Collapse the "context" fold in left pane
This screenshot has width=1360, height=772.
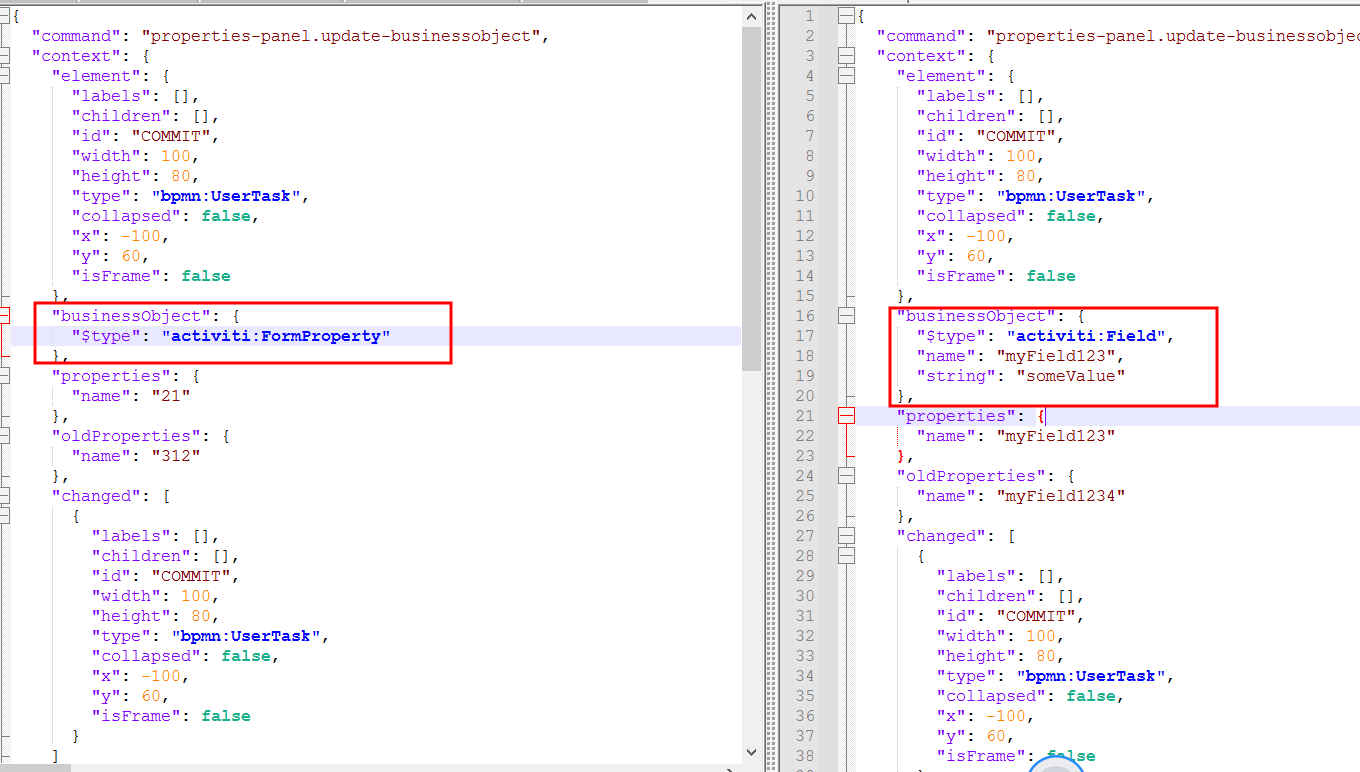tap(3, 56)
